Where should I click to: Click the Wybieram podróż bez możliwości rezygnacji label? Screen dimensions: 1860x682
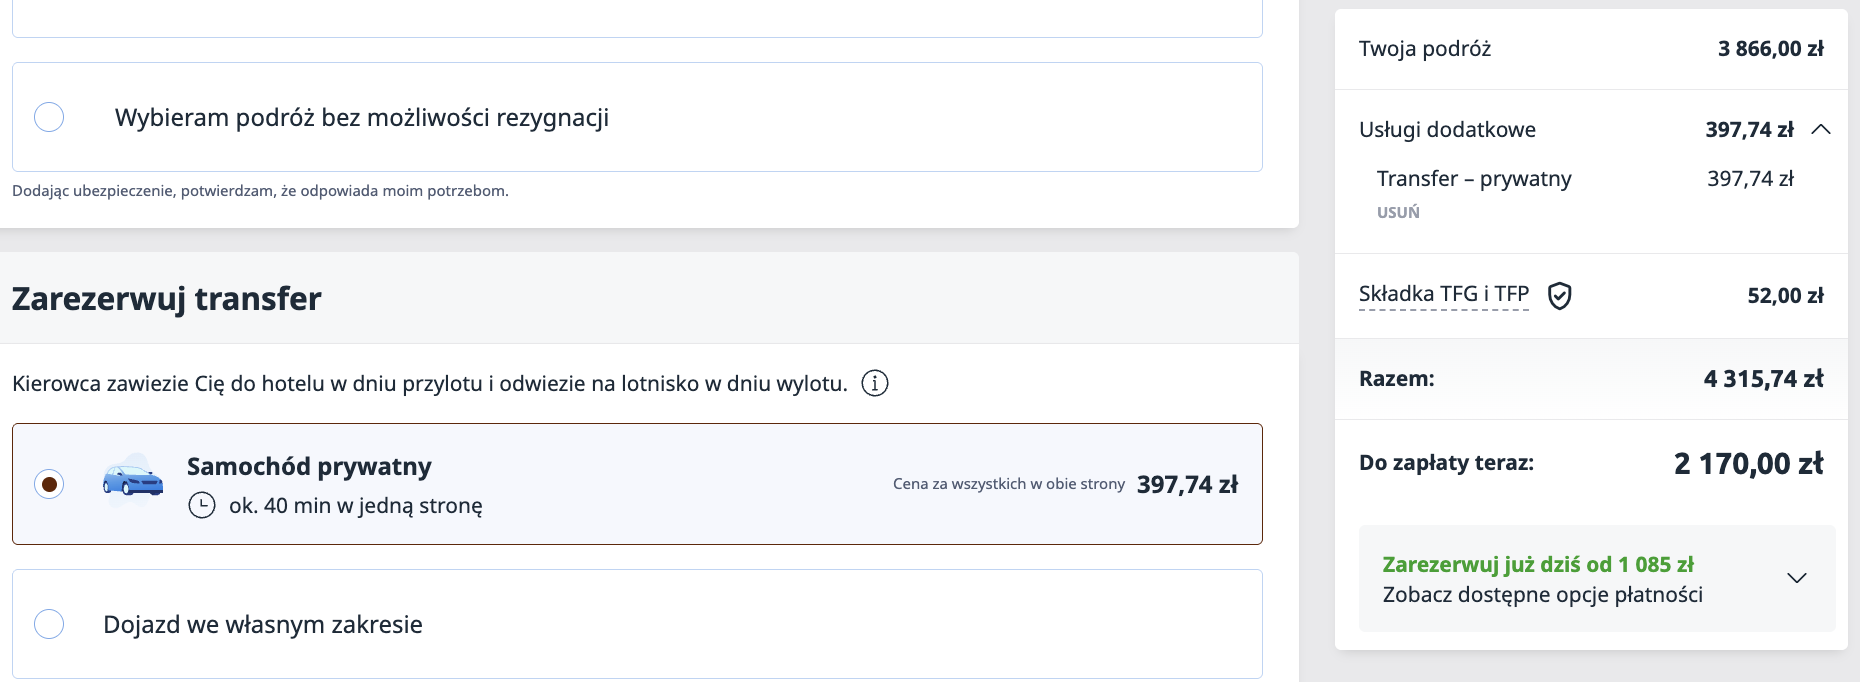[362, 118]
